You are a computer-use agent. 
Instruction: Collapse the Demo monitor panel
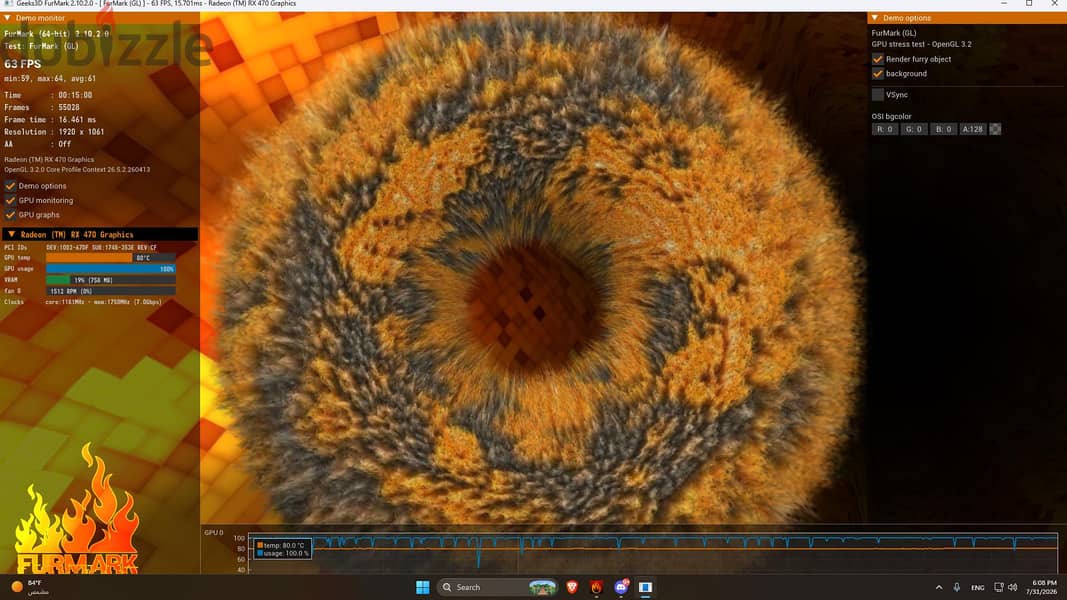point(7,18)
